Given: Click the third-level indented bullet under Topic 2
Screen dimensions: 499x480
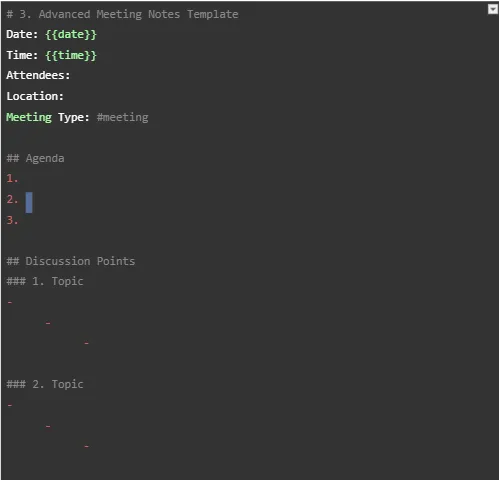Looking at the screenshot, I should click(x=87, y=446).
